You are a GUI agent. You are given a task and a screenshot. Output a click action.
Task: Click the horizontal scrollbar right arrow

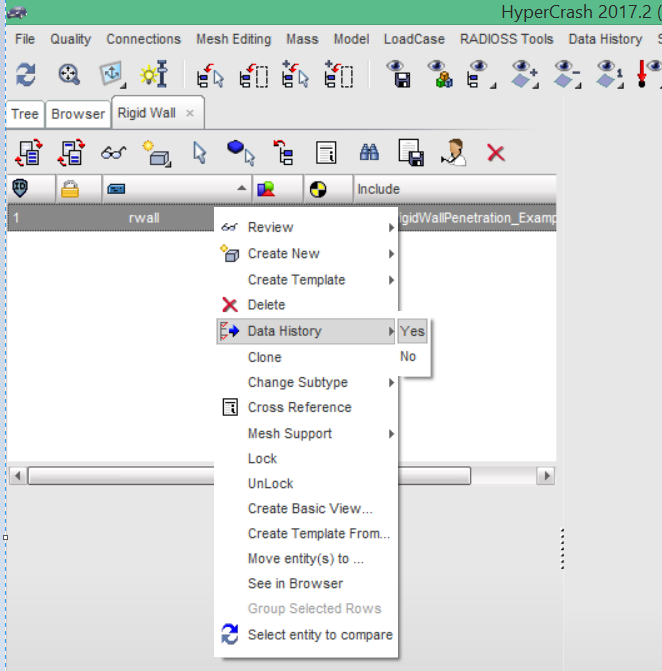[x=546, y=476]
